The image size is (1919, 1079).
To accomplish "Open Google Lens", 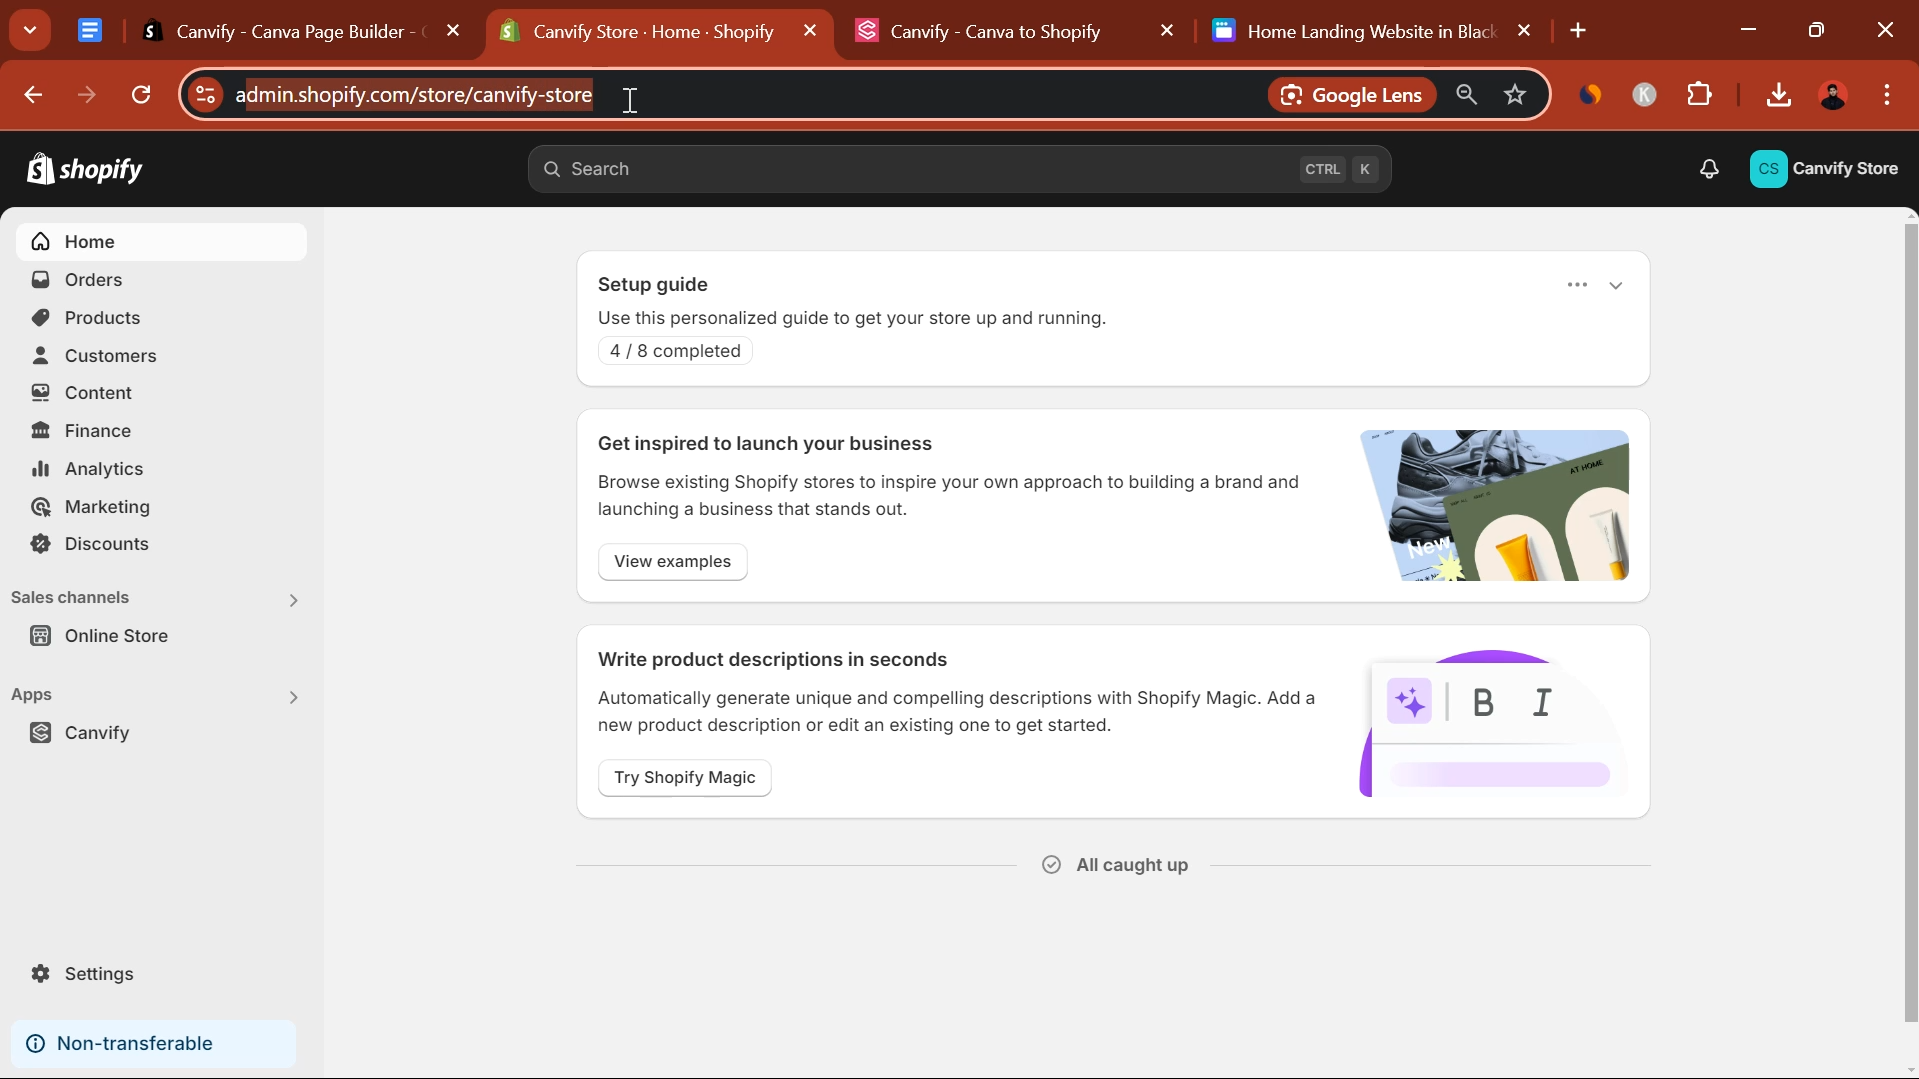I will pyautogui.click(x=1352, y=95).
